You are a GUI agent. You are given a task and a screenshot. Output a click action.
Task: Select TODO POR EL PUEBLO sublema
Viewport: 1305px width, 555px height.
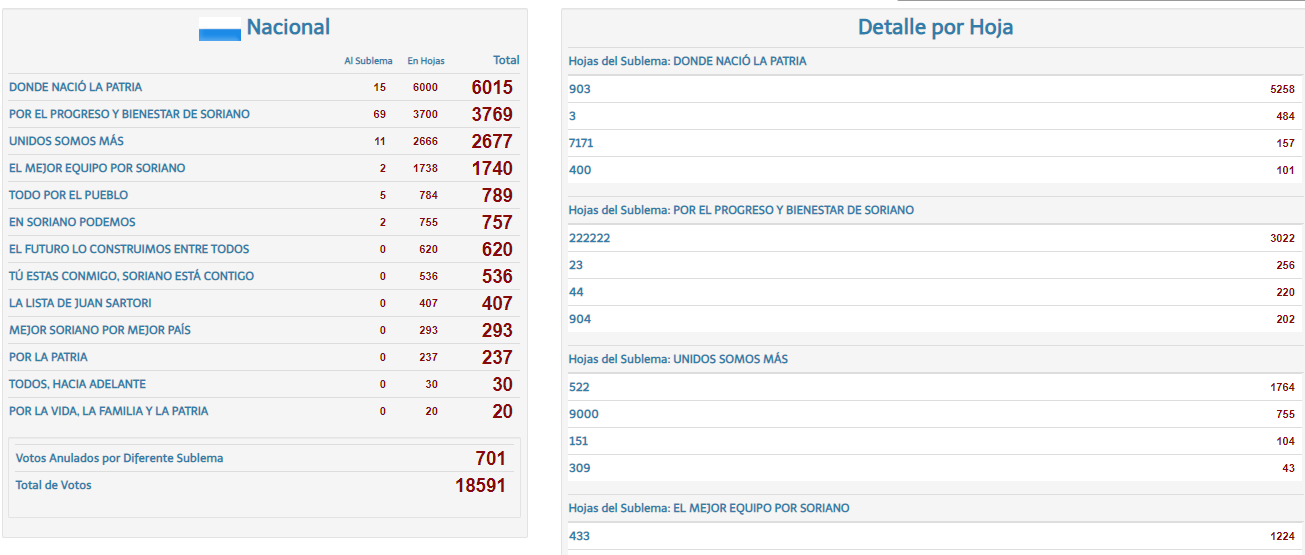click(68, 195)
